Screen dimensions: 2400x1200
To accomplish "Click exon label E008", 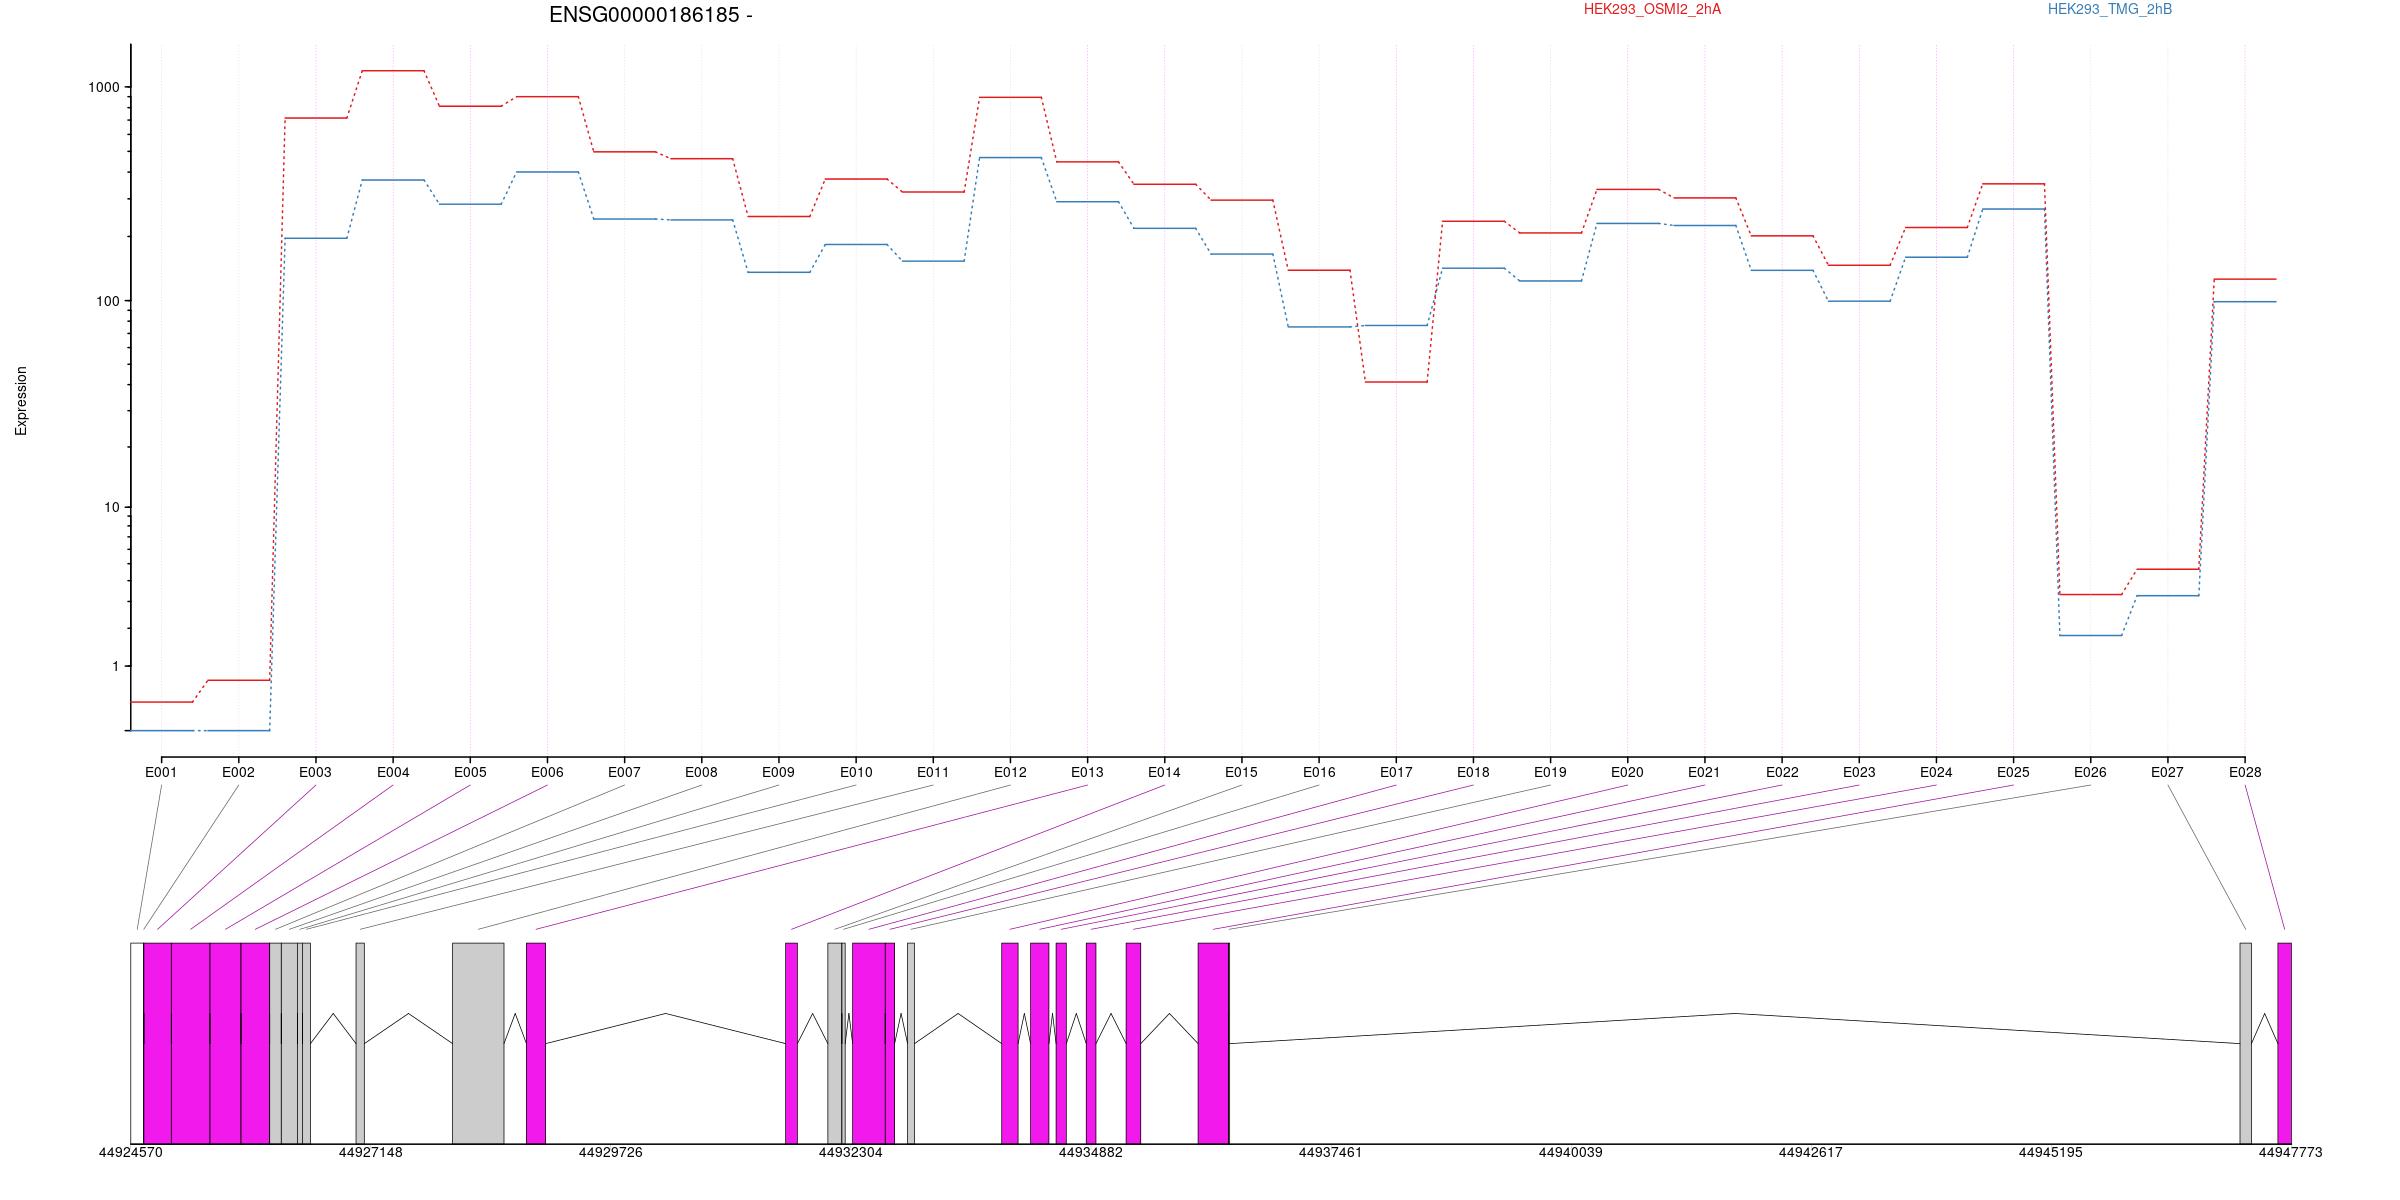I will (701, 772).
